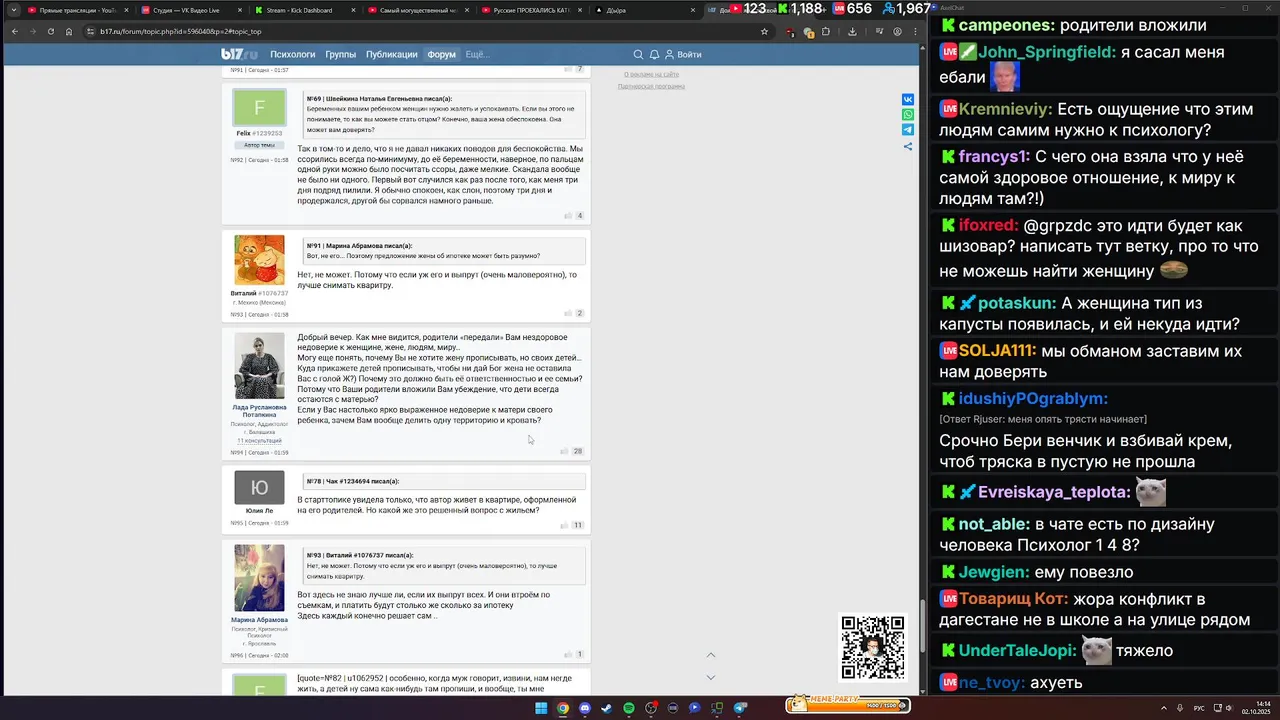Screen dimensions: 1280x720
Task: Open the notifications bell icon
Action: (x=654, y=54)
